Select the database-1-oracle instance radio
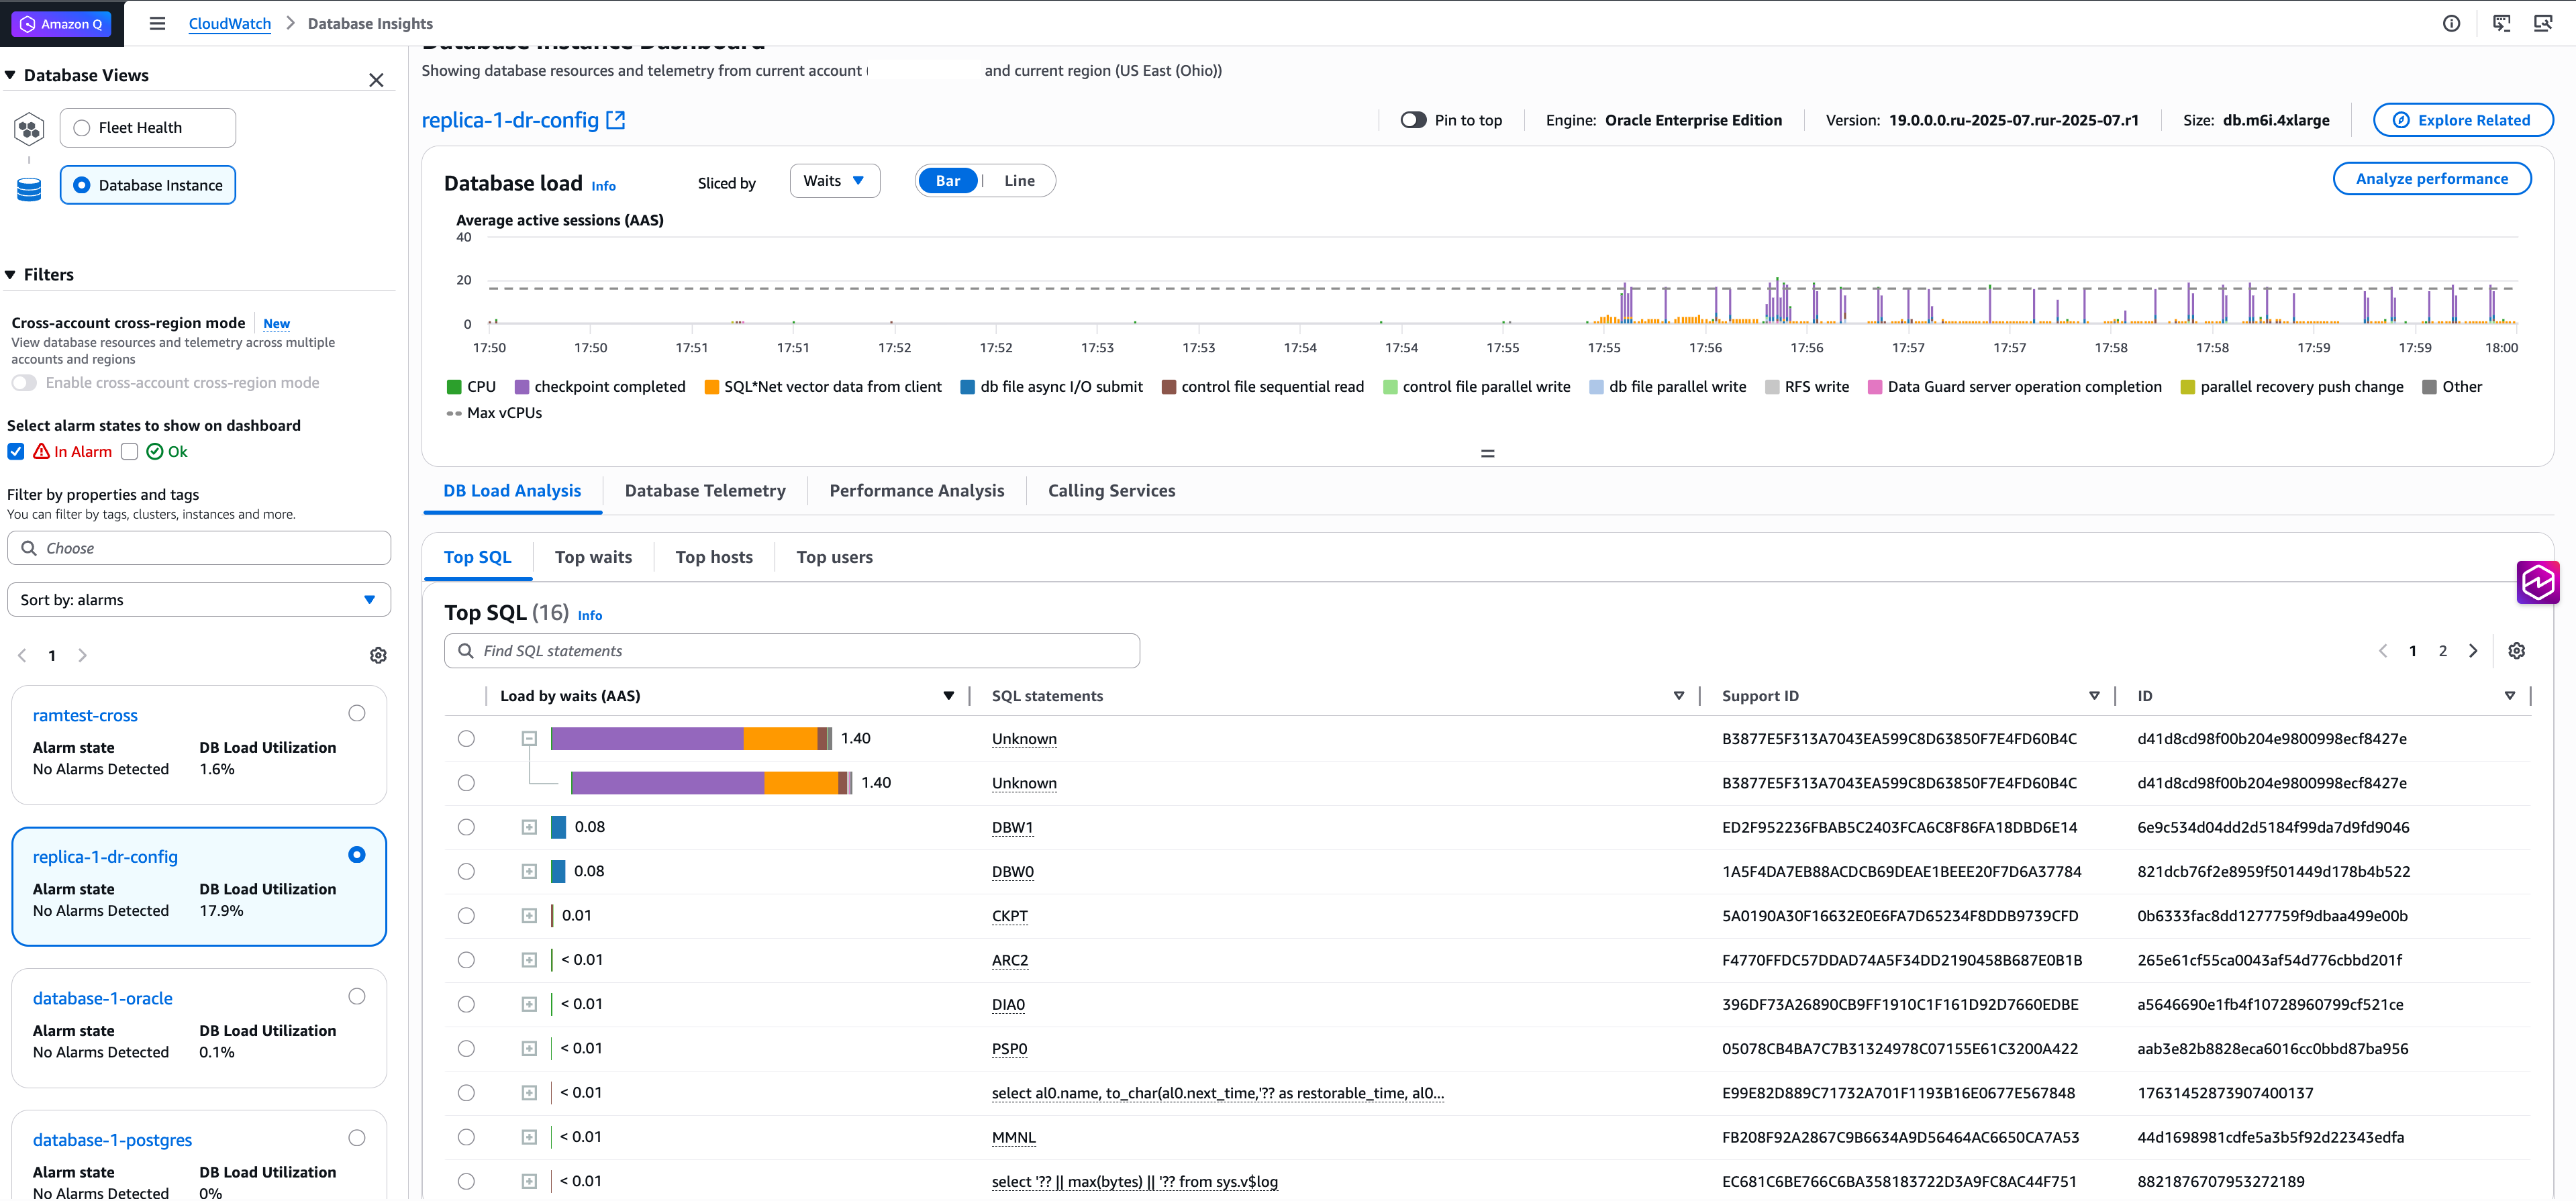Screen dimensions: 2576x1201 [357, 996]
